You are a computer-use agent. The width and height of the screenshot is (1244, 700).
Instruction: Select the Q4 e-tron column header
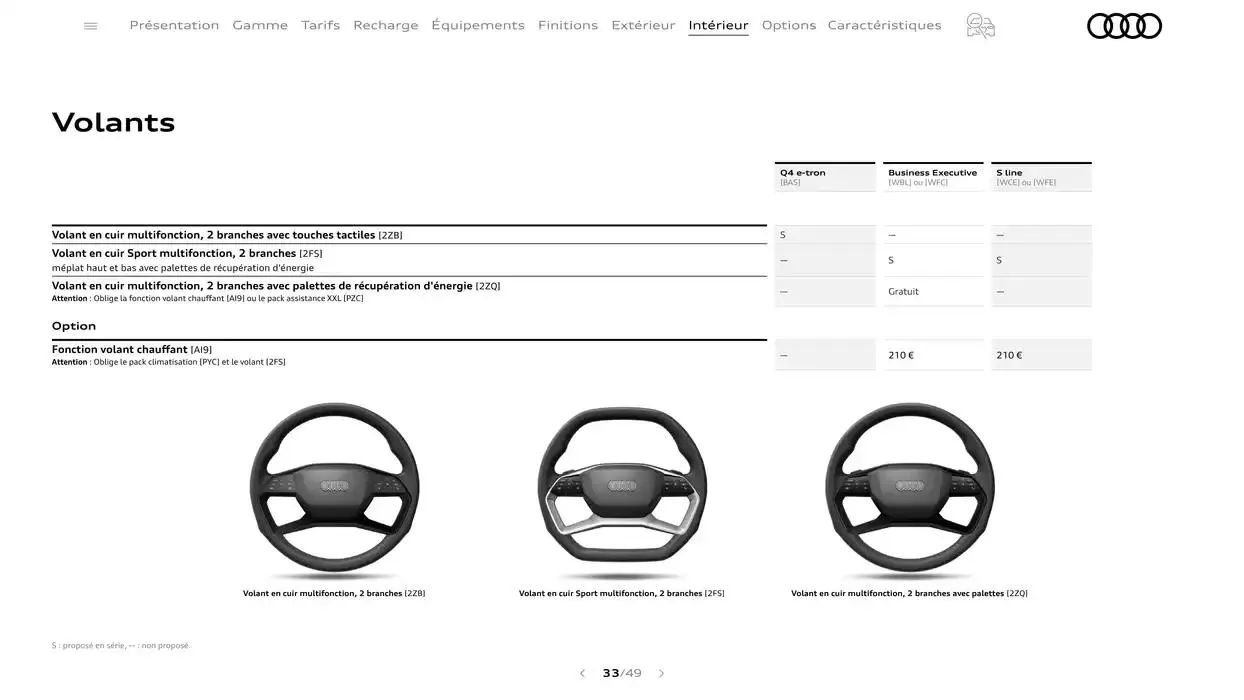coord(824,176)
